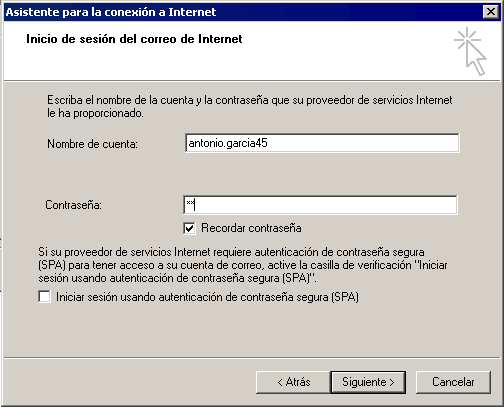Click the wizard cursor icon in header

pos(470,51)
